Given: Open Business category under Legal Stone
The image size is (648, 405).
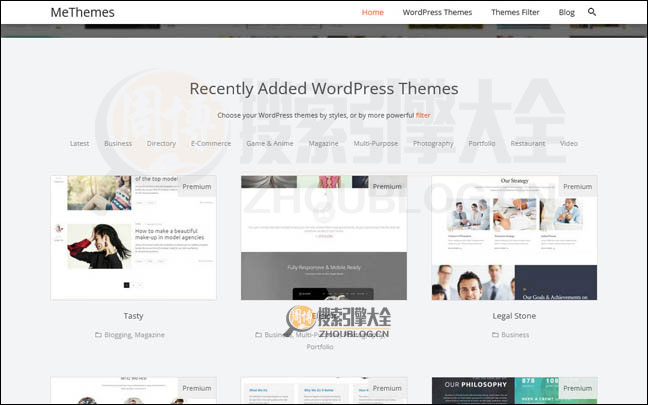Looking at the screenshot, I should [515, 335].
